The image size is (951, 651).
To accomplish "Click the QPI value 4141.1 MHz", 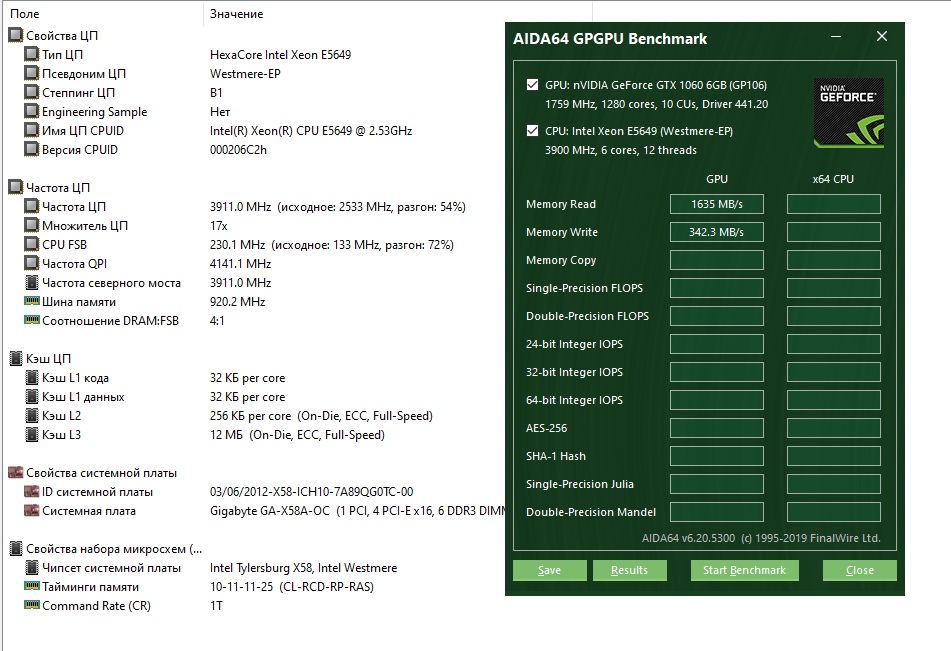I will pos(240,264).
